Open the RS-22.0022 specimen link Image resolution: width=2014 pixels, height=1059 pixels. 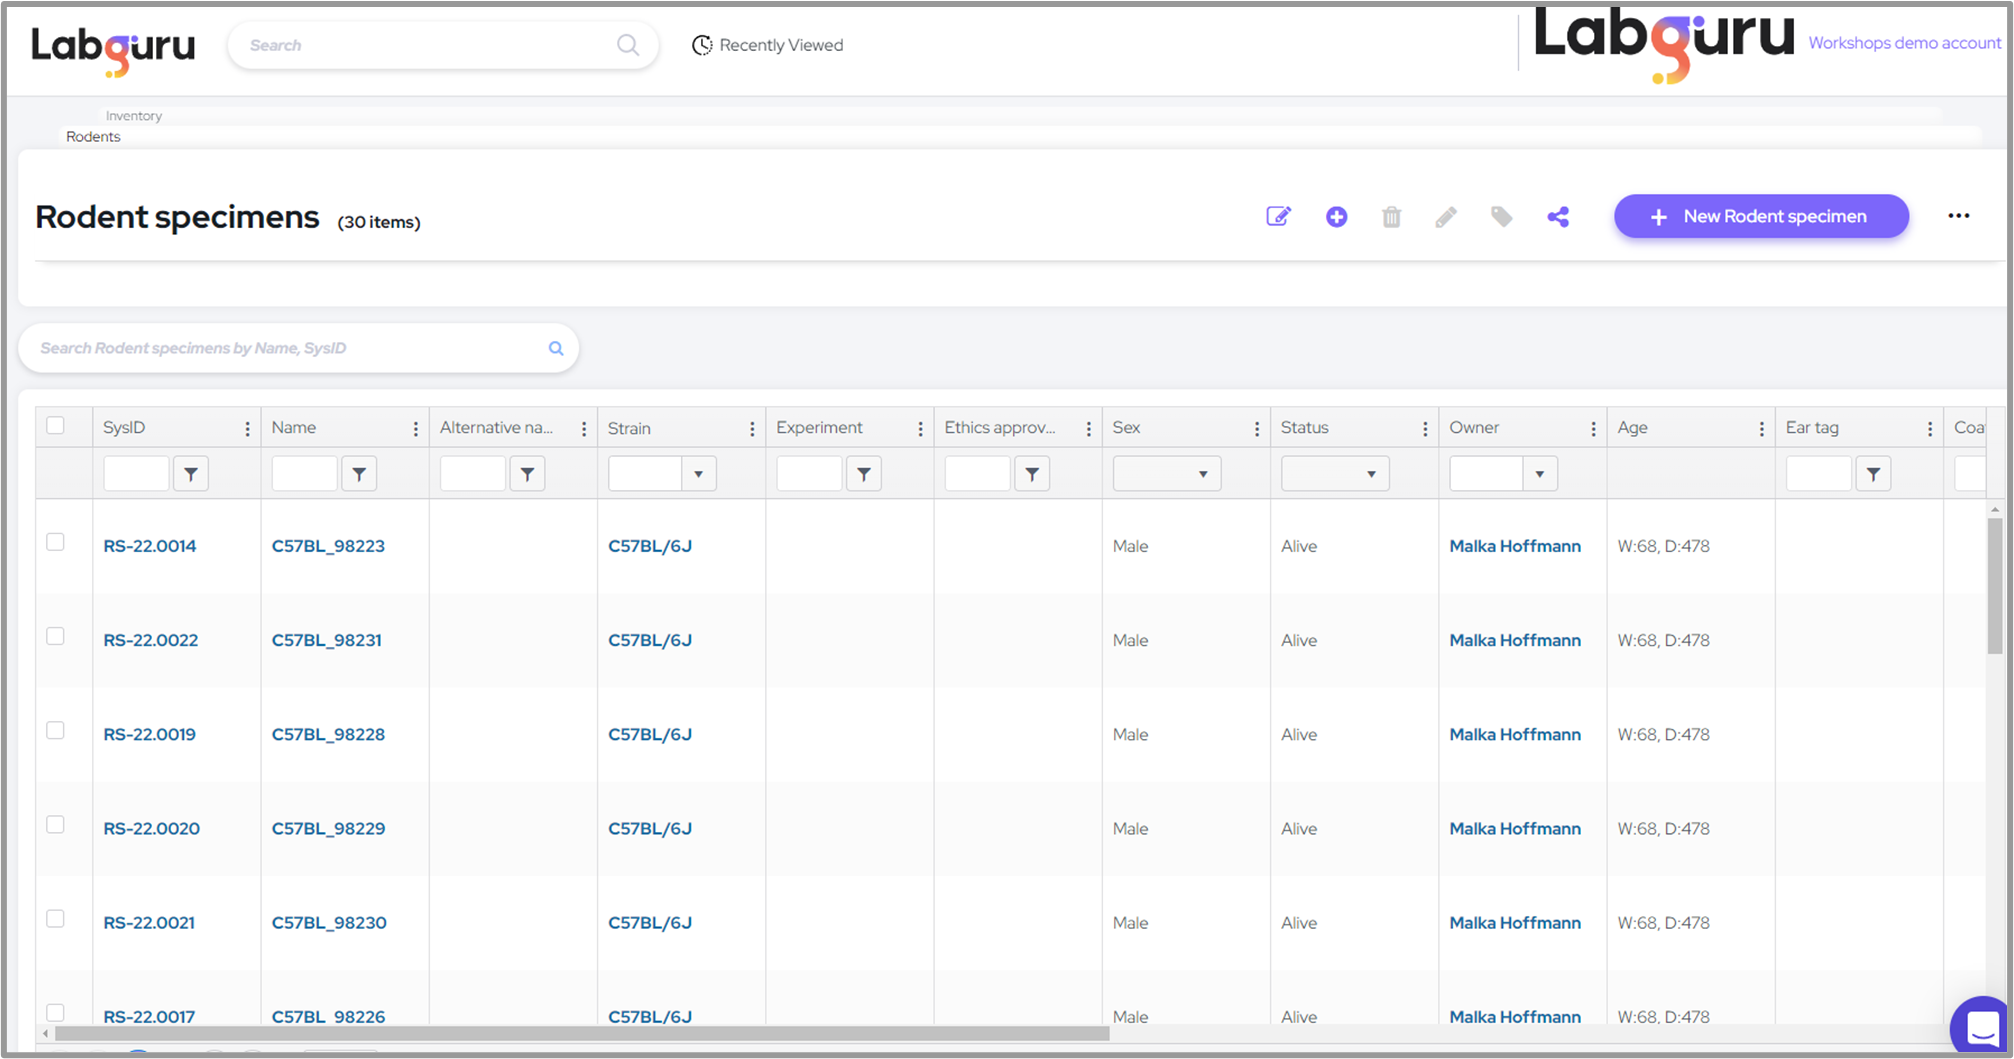click(151, 640)
